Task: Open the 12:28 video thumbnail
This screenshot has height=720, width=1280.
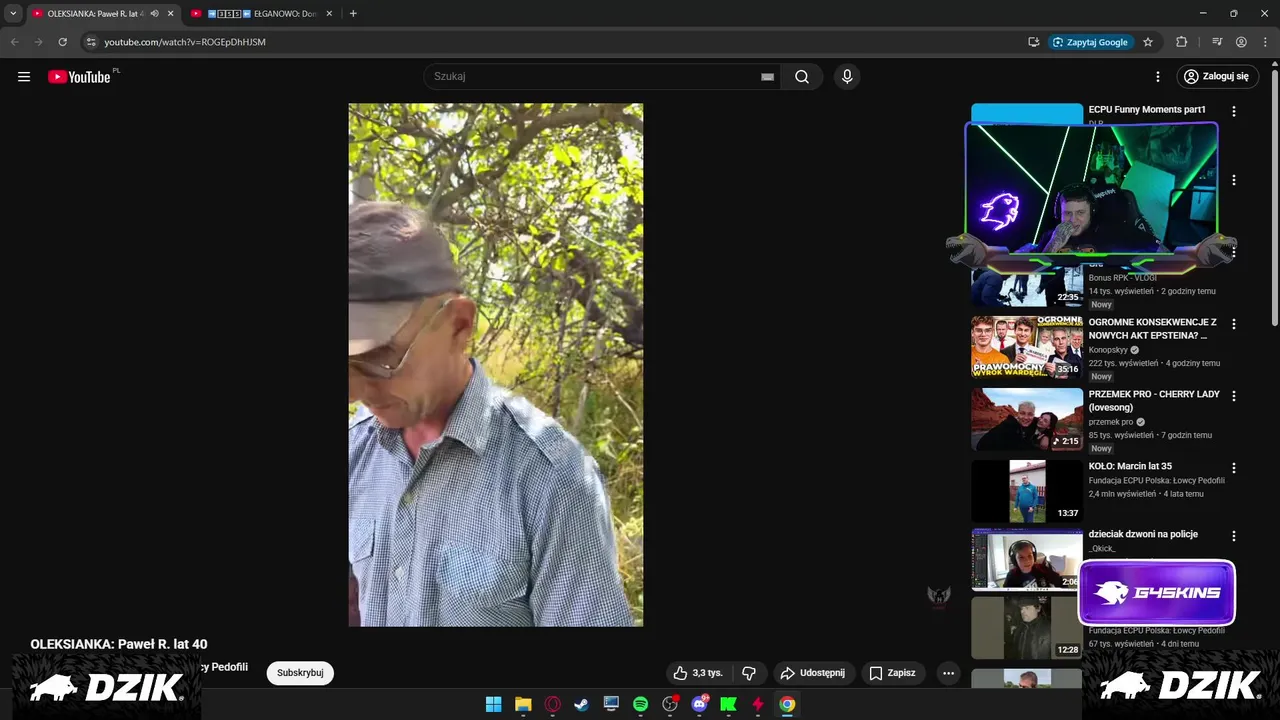Action: point(1025,627)
